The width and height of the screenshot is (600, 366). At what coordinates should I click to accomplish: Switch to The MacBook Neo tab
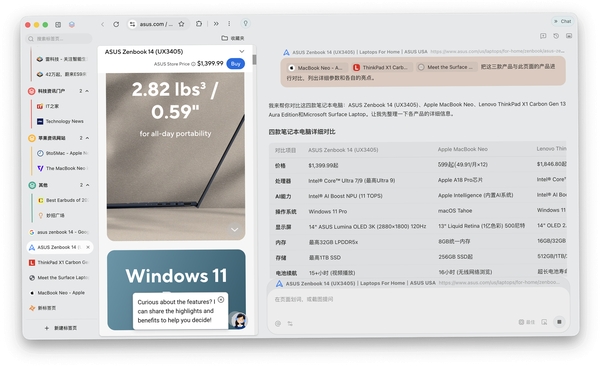coord(63,168)
